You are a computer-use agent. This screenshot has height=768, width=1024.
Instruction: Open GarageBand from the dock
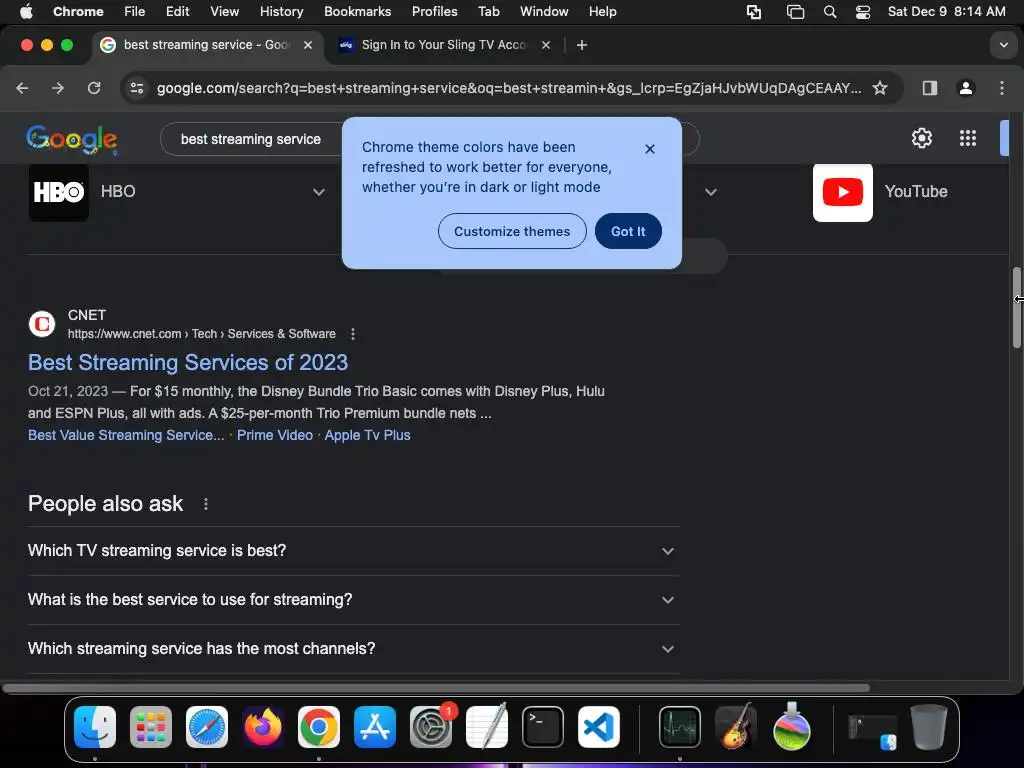736,727
